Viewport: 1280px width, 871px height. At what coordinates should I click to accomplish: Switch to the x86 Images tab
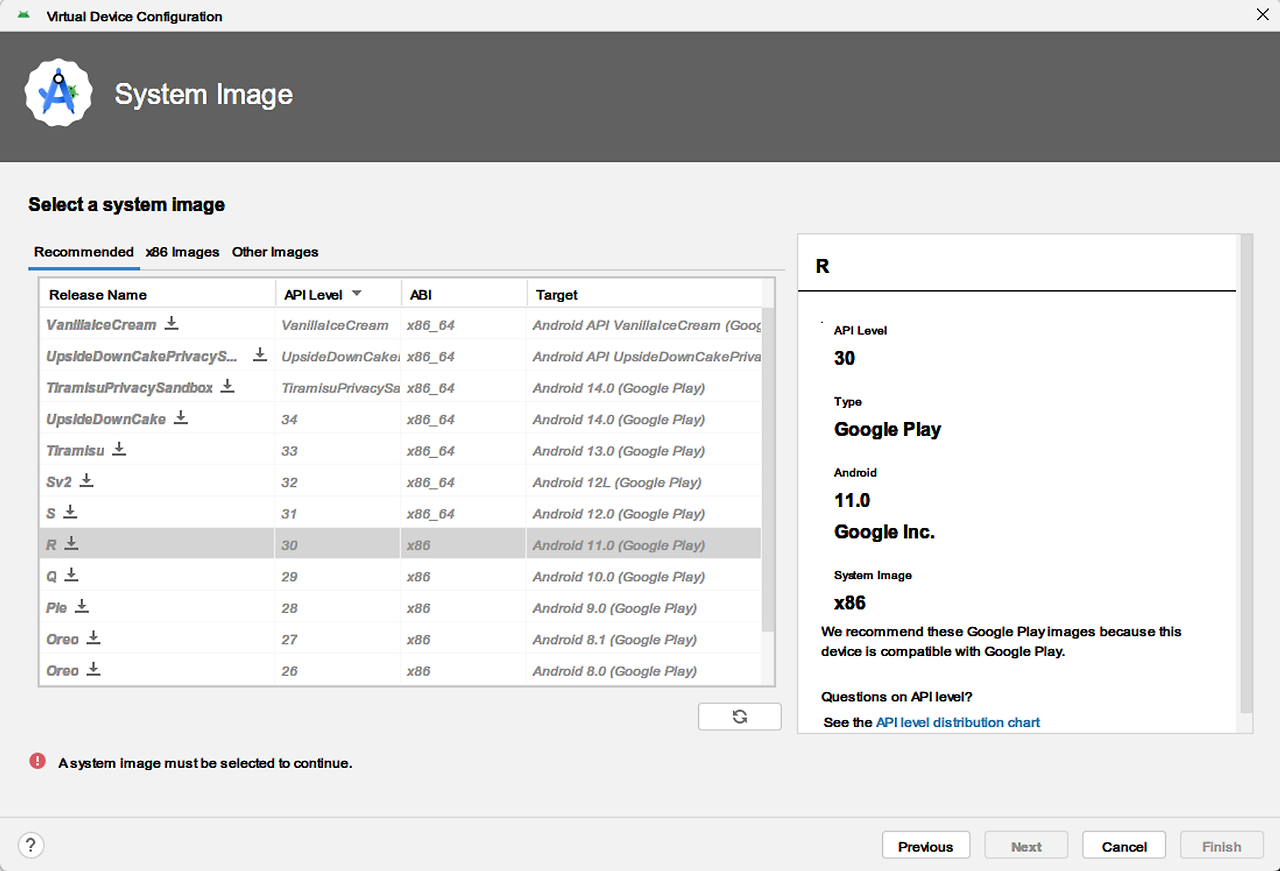click(182, 252)
